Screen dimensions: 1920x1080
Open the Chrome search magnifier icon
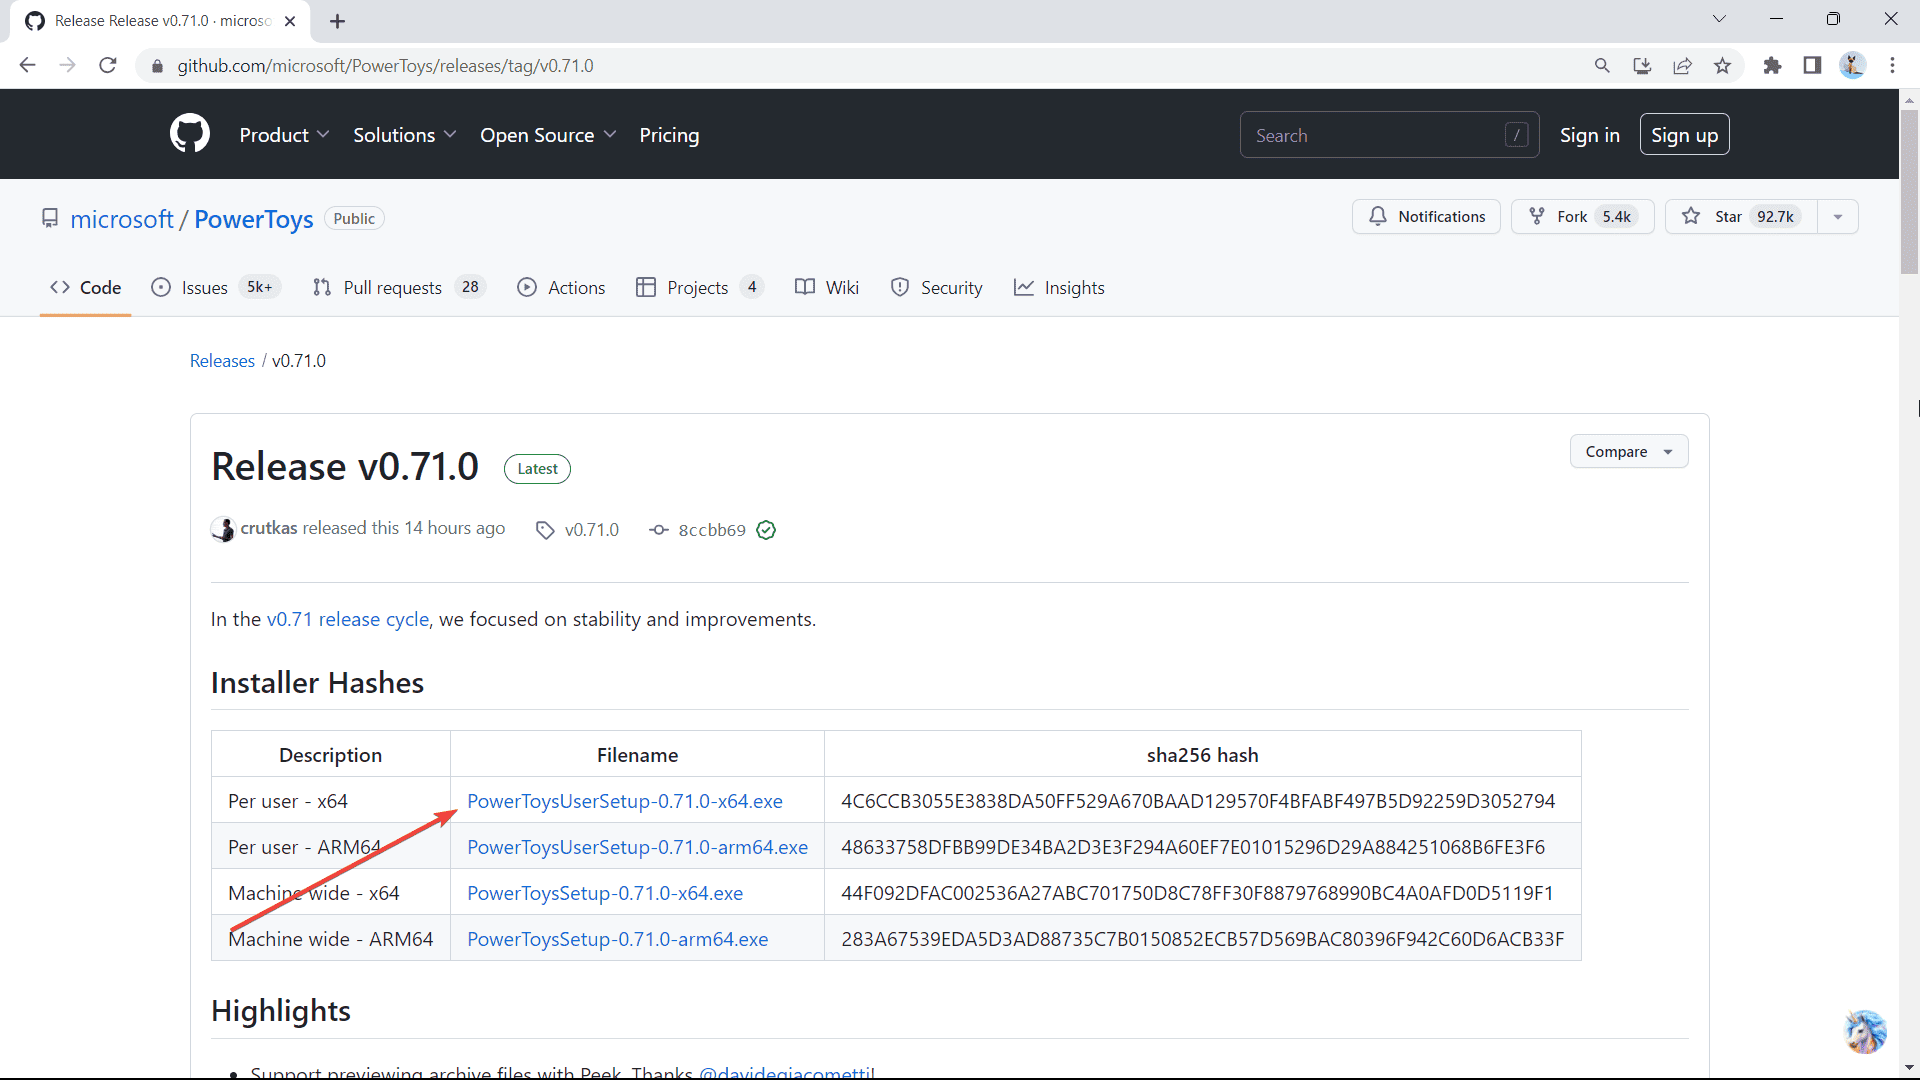tap(1602, 65)
